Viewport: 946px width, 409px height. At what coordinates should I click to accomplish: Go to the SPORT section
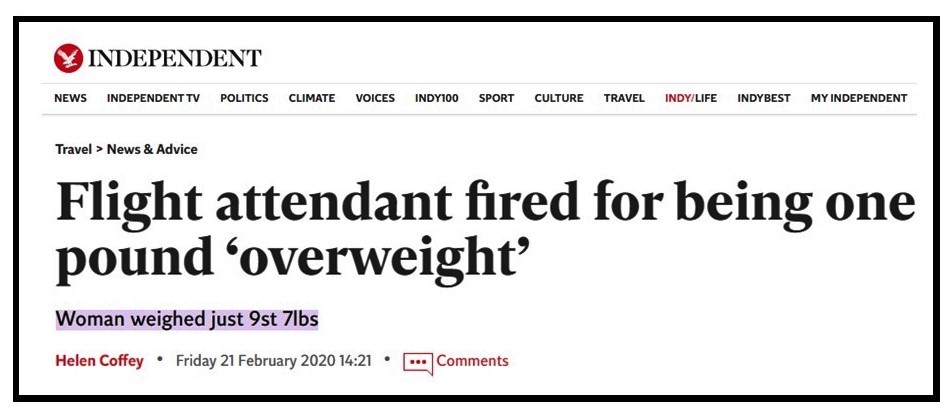point(496,98)
